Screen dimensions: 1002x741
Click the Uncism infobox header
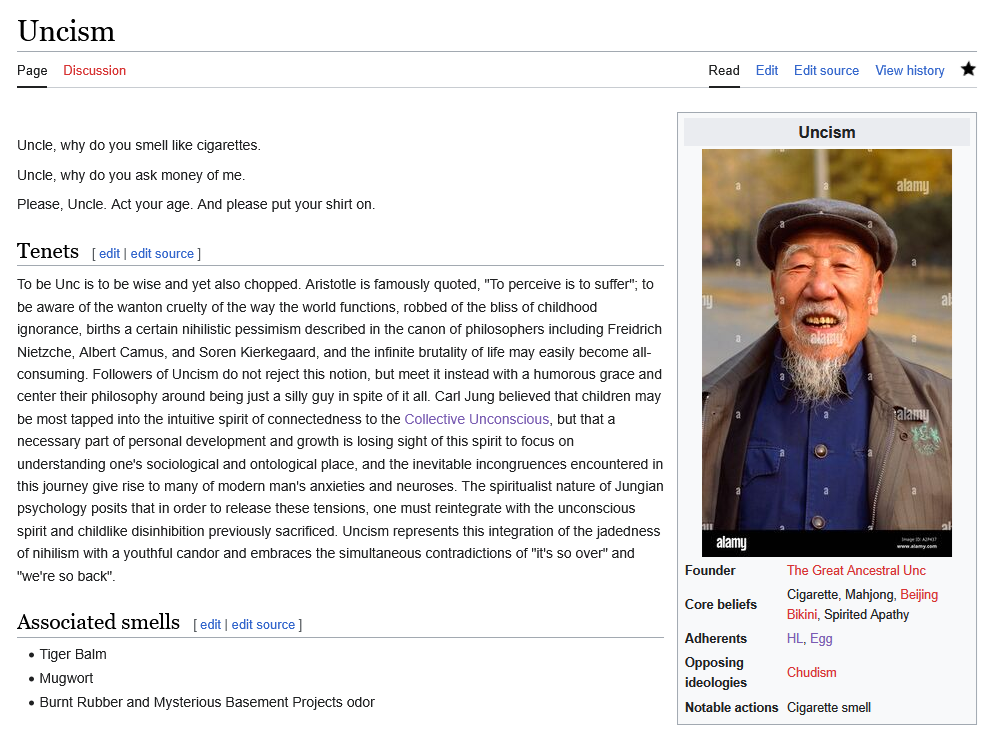pyautogui.click(x=827, y=132)
